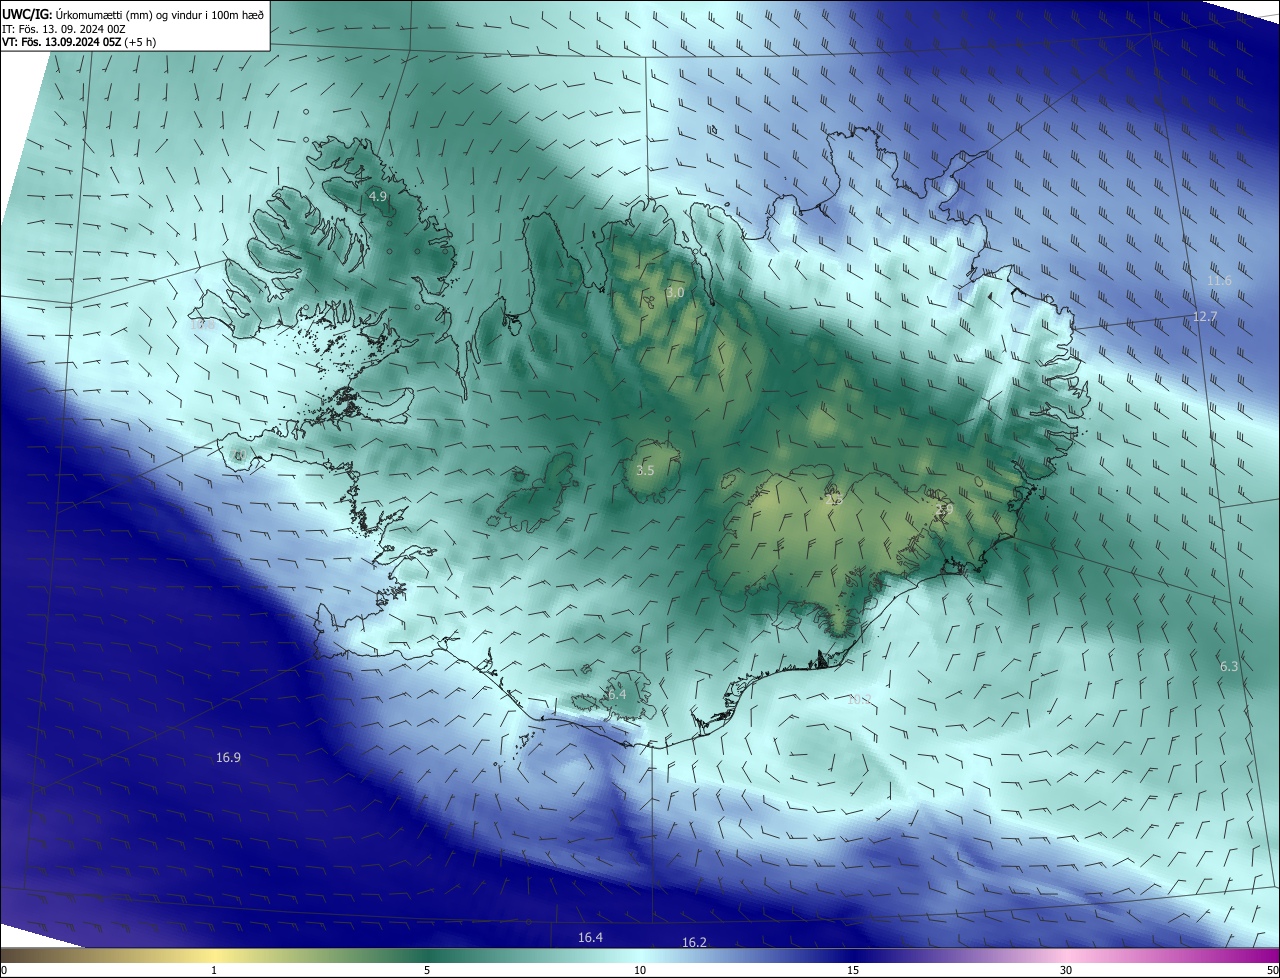Click the 12.7 value in the east

[x=1205, y=317]
